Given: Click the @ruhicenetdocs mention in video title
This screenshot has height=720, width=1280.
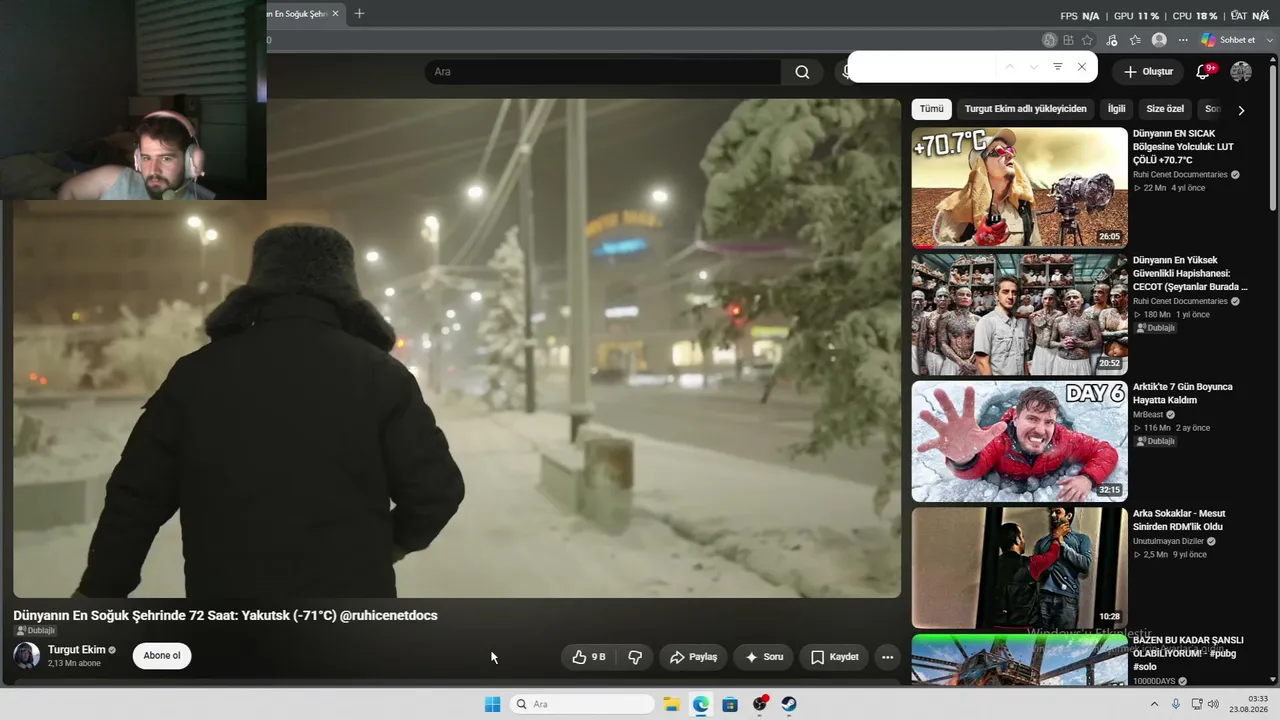Looking at the screenshot, I should (389, 615).
